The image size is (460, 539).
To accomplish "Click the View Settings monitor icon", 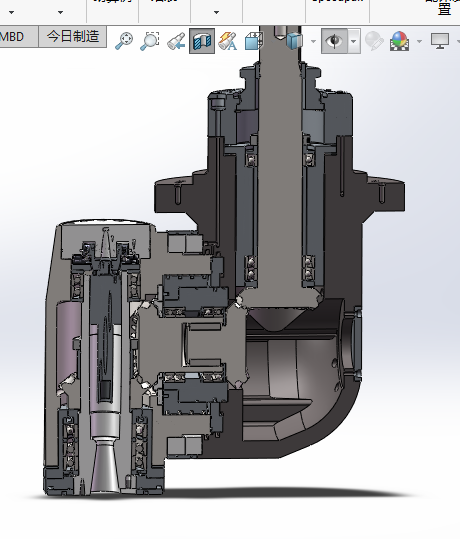I will pos(440,41).
